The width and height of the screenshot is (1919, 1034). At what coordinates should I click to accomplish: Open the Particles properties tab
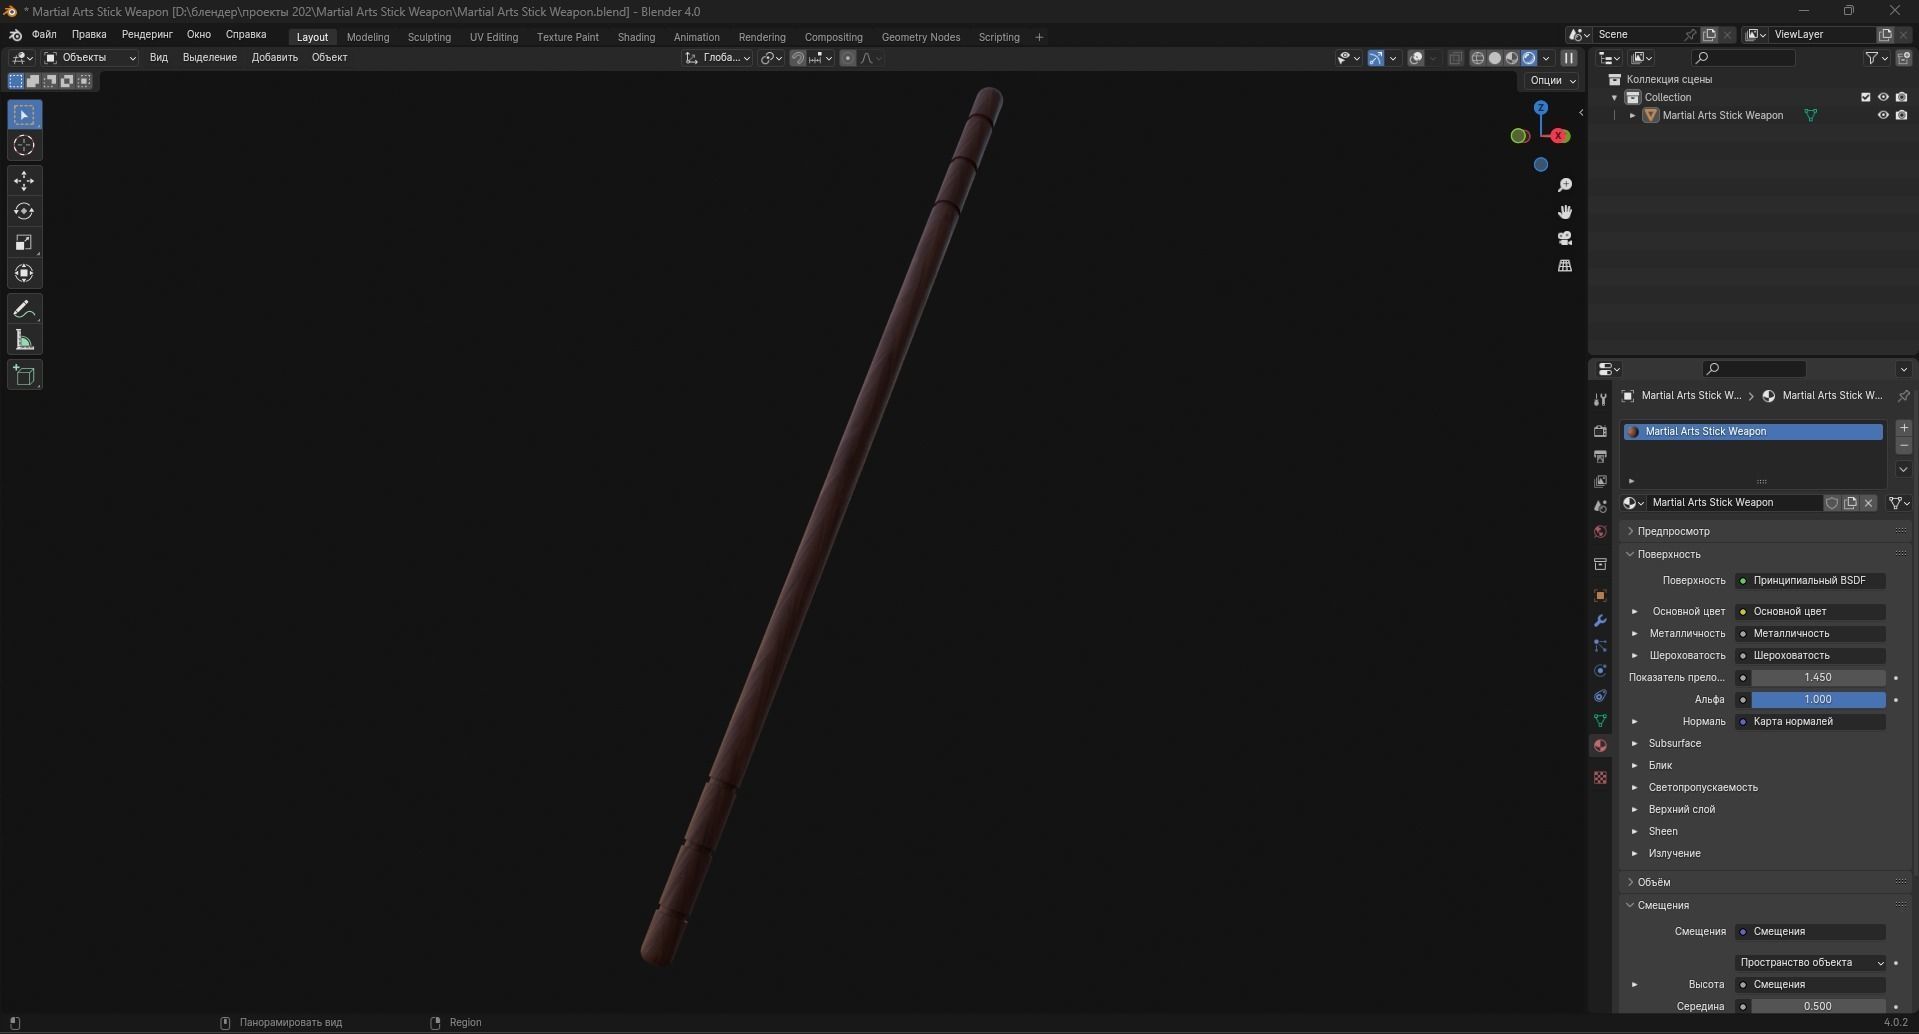[1600, 645]
